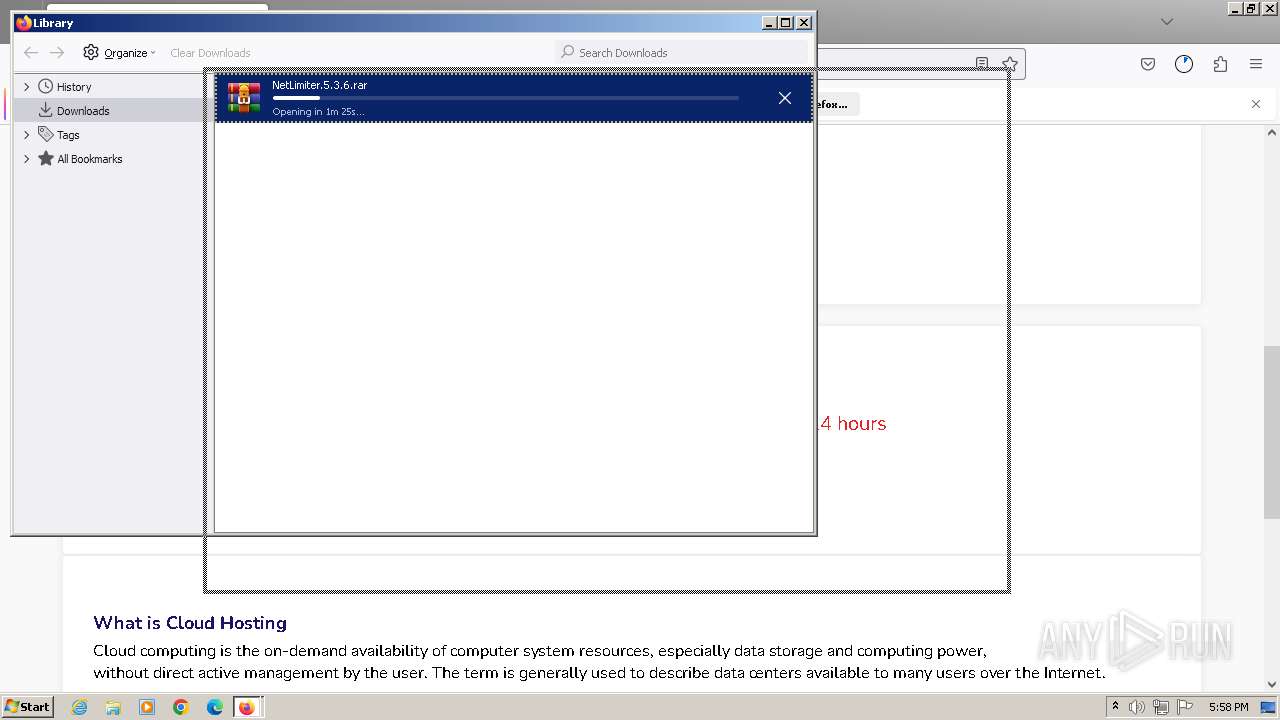Select Downloads in the sidebar
Screen dimensions: 1280x720
[x=83, y=111]
